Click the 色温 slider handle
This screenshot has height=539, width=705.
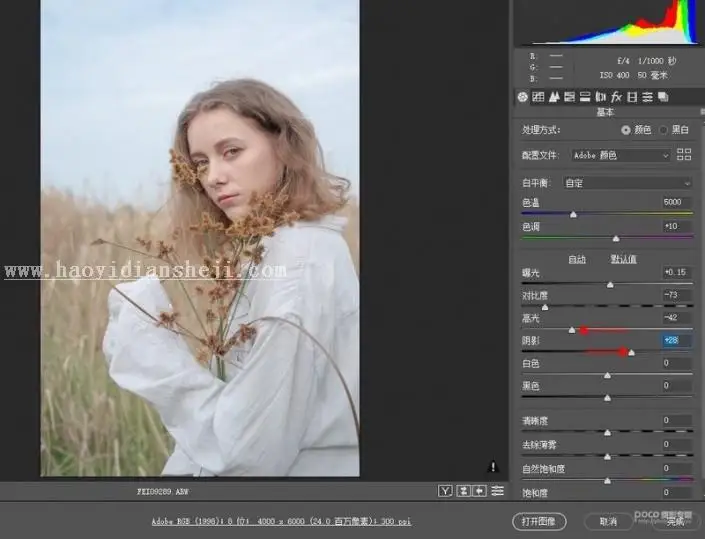pos(573,214)
